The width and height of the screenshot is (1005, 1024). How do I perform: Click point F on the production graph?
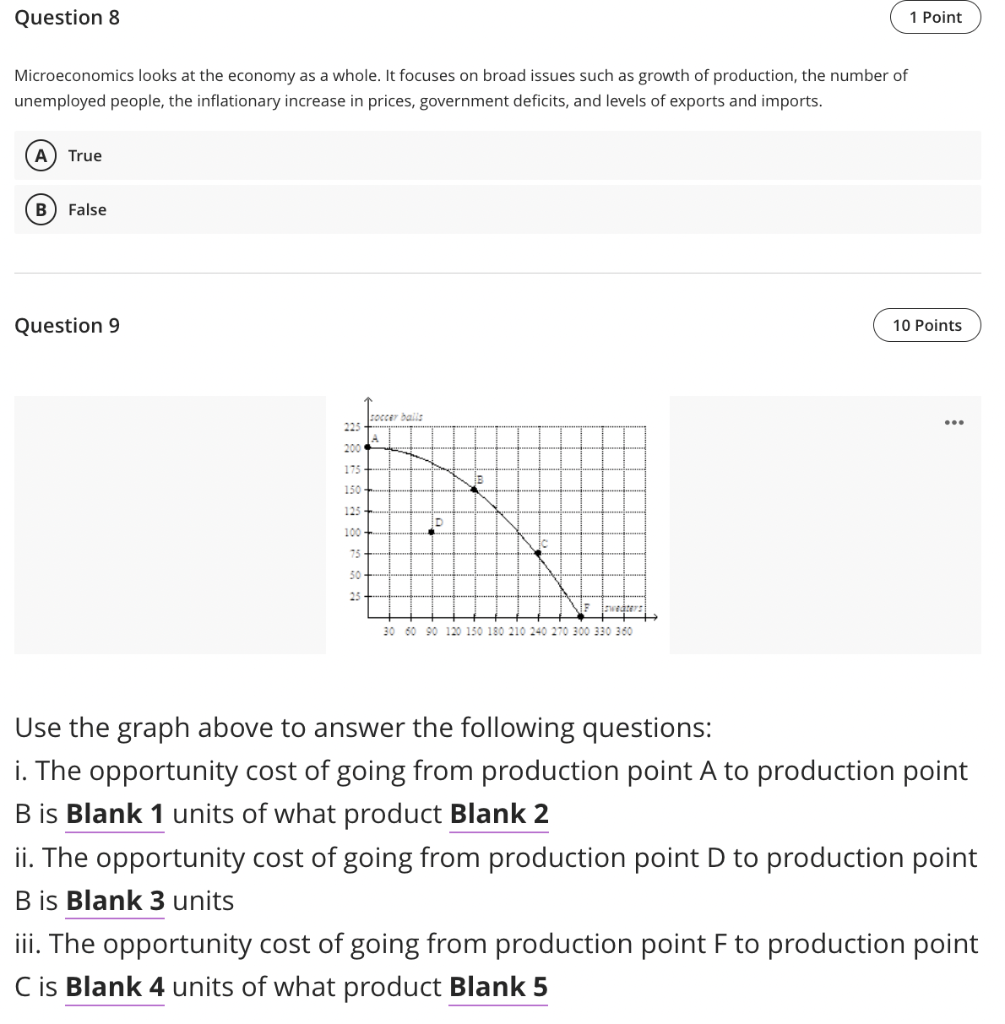tap(580, 616)
